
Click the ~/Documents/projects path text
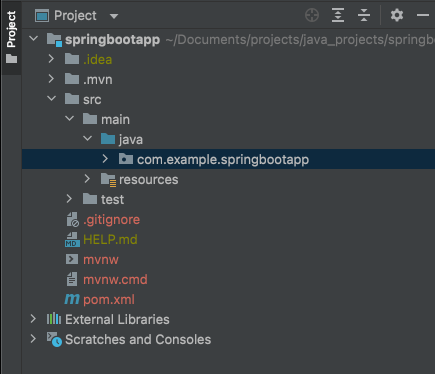pos(300,40)
